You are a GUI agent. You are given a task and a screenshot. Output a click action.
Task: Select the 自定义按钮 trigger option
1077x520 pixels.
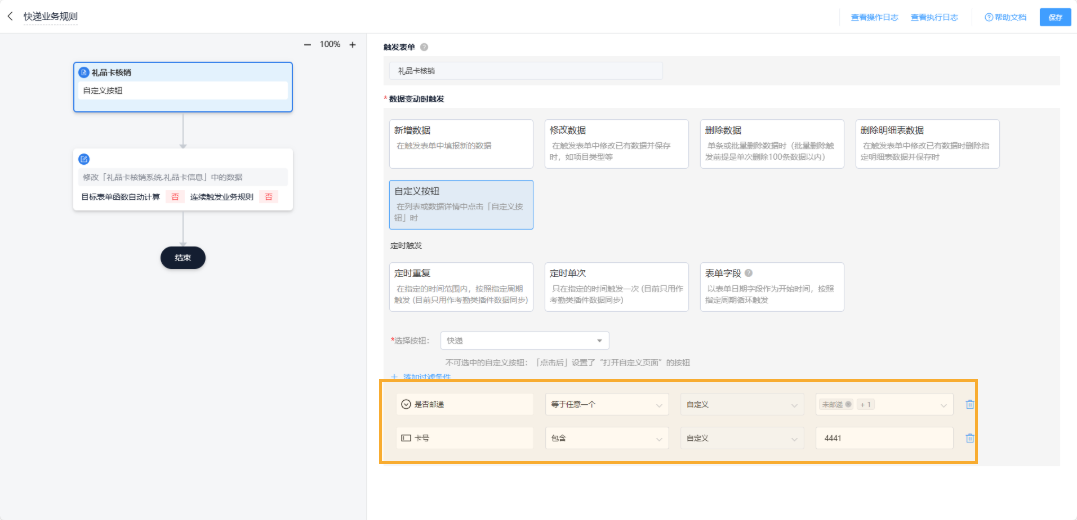click(461, 205)
